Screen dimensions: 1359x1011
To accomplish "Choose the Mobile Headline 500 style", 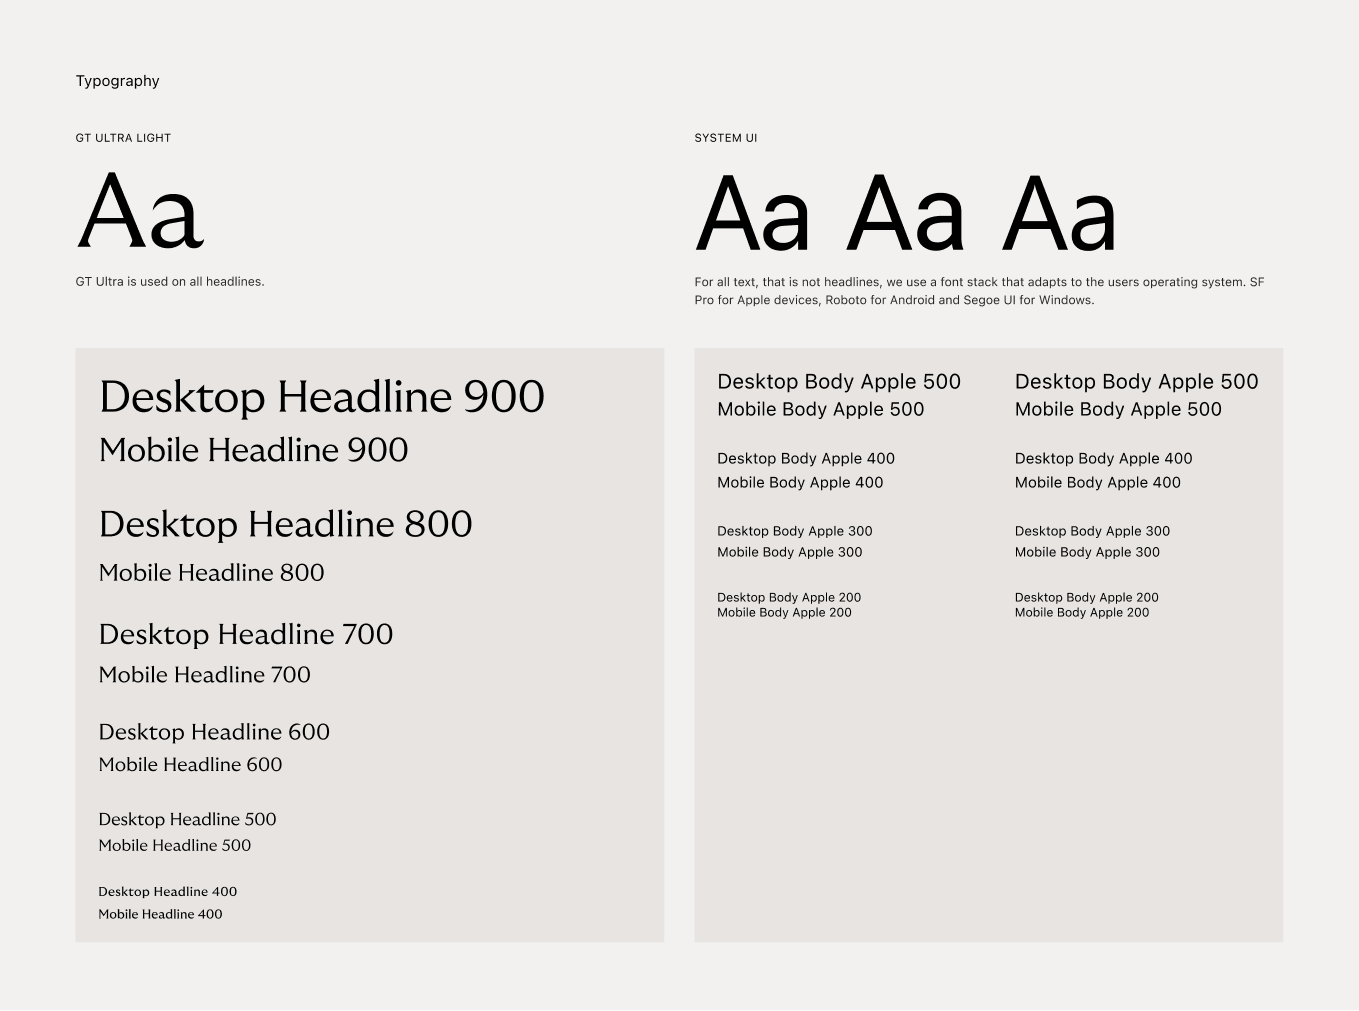I will 174,845.
